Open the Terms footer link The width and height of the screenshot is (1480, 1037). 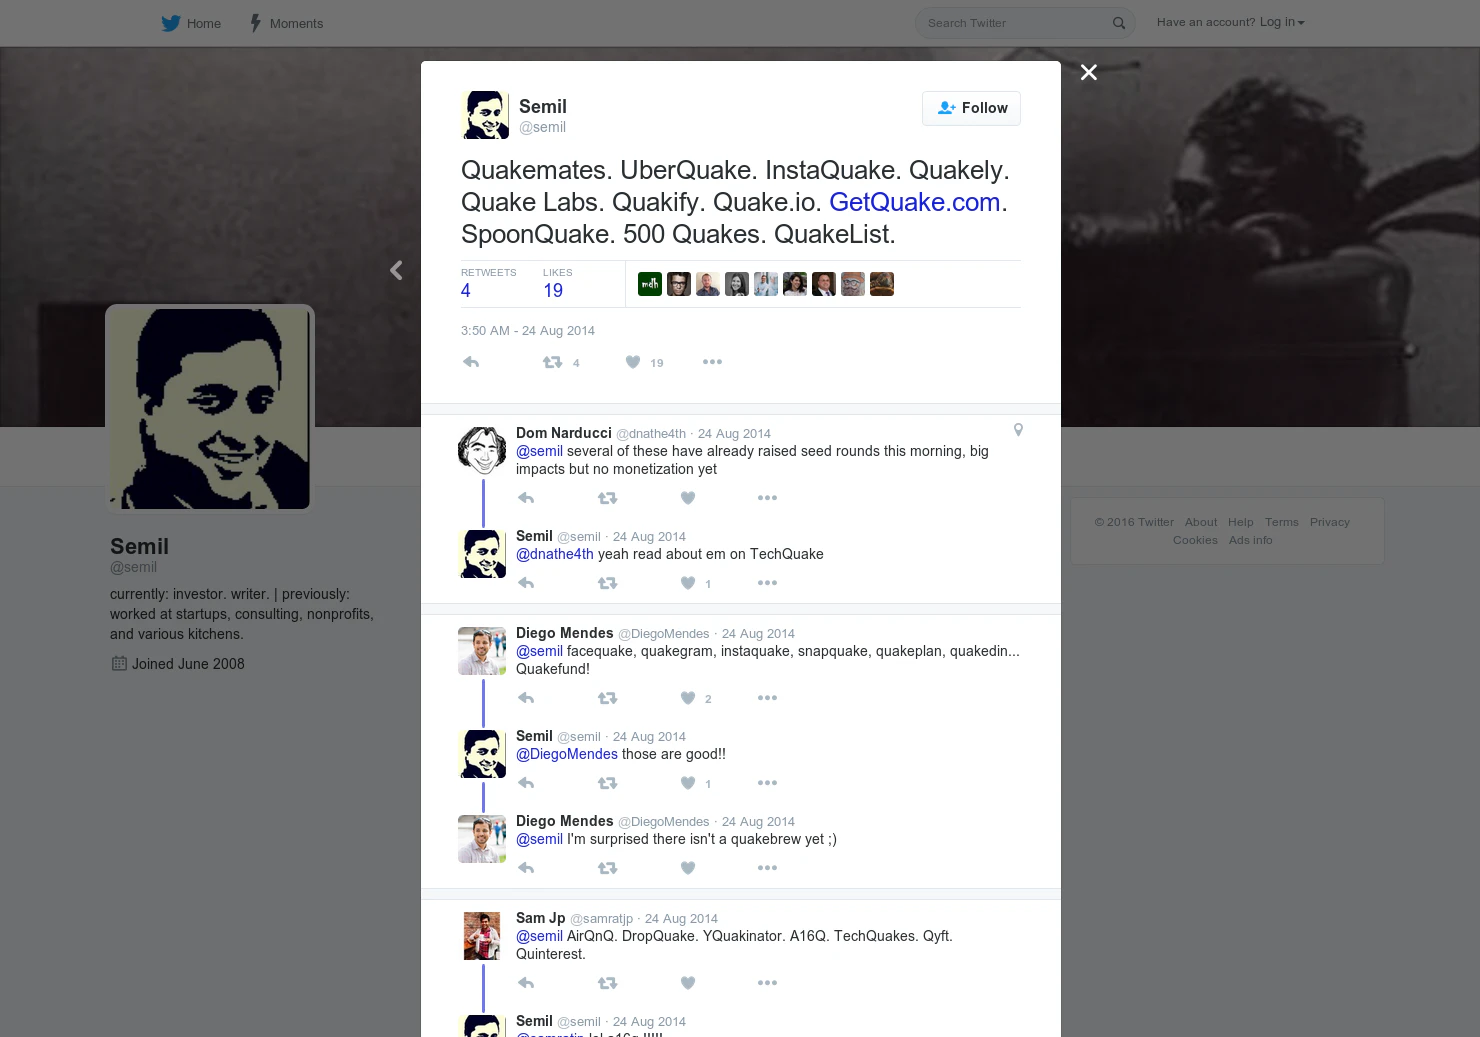click(1282, 522)
